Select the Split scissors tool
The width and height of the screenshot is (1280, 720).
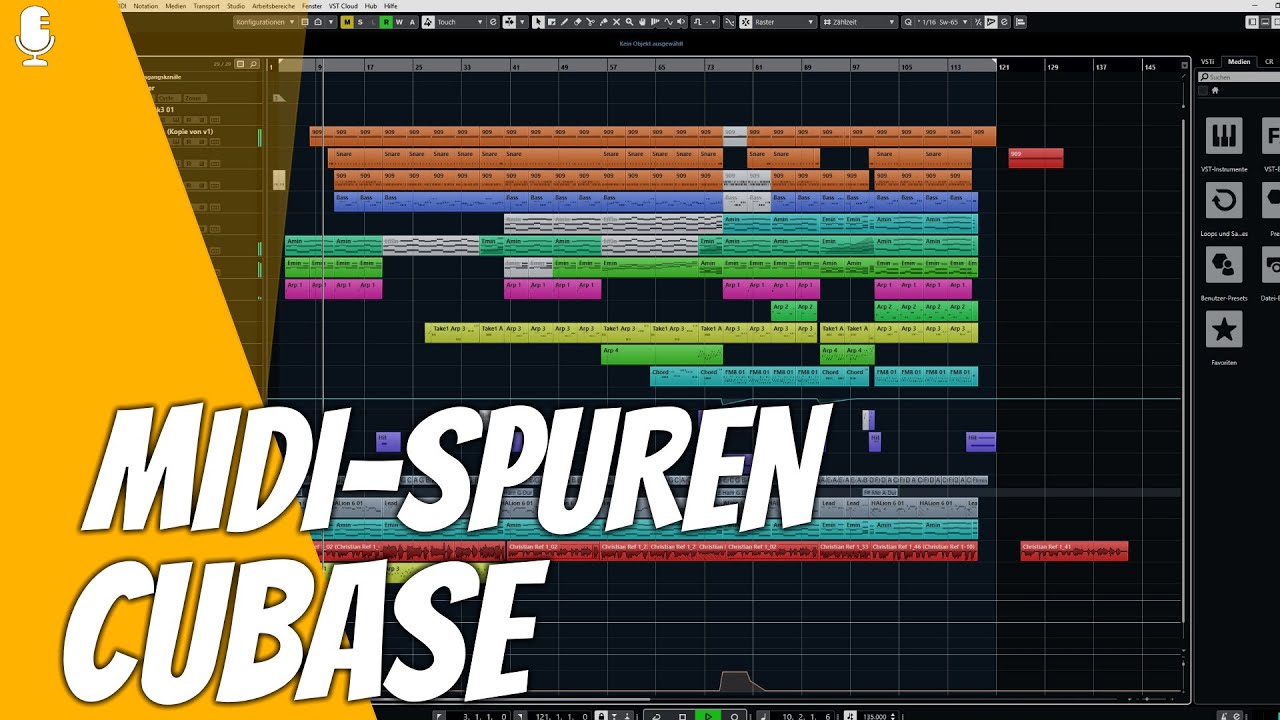(x=590, y=22)
